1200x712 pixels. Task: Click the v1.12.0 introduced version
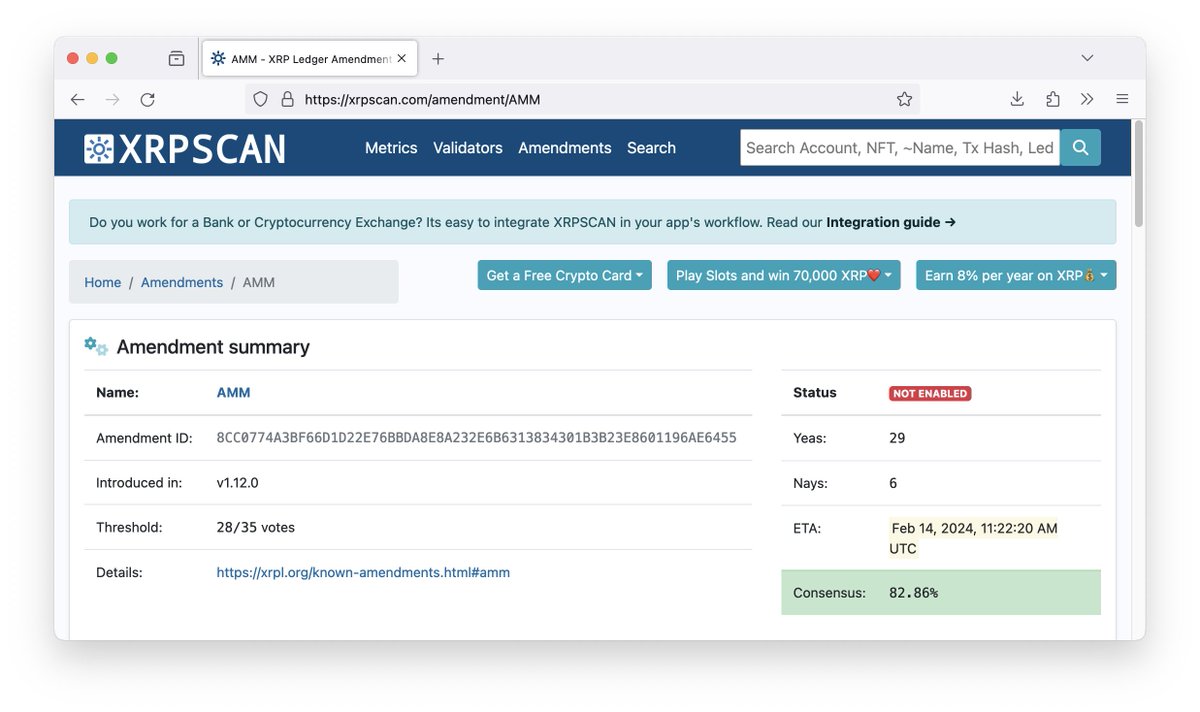tap(238, 483)
